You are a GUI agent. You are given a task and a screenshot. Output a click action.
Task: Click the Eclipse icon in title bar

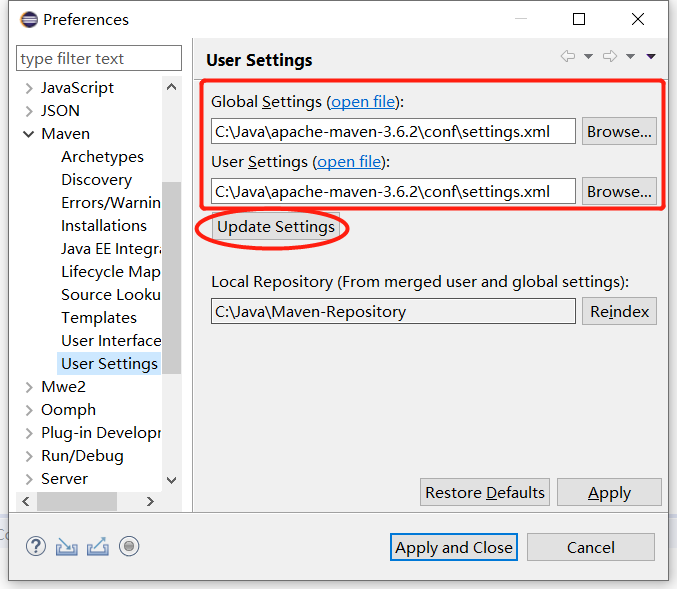pyautogui.click(x=29, y=19)
